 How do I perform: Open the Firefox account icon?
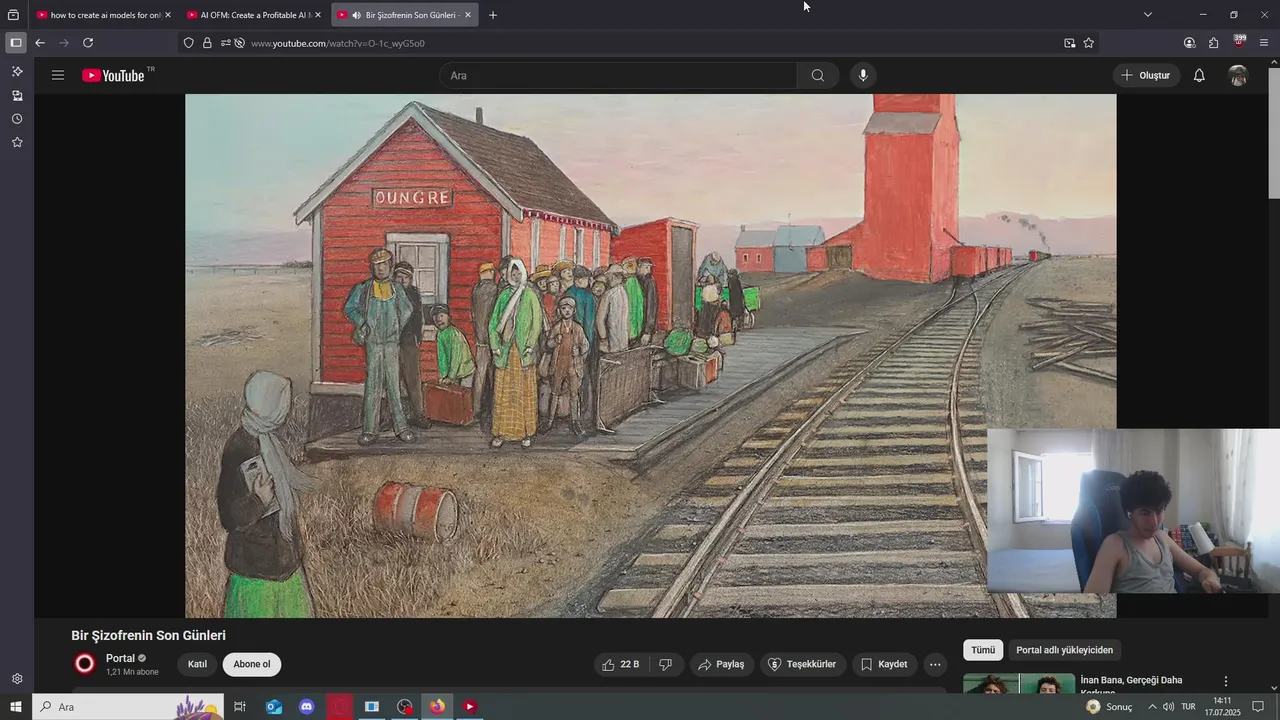(x=1189, y=43)
